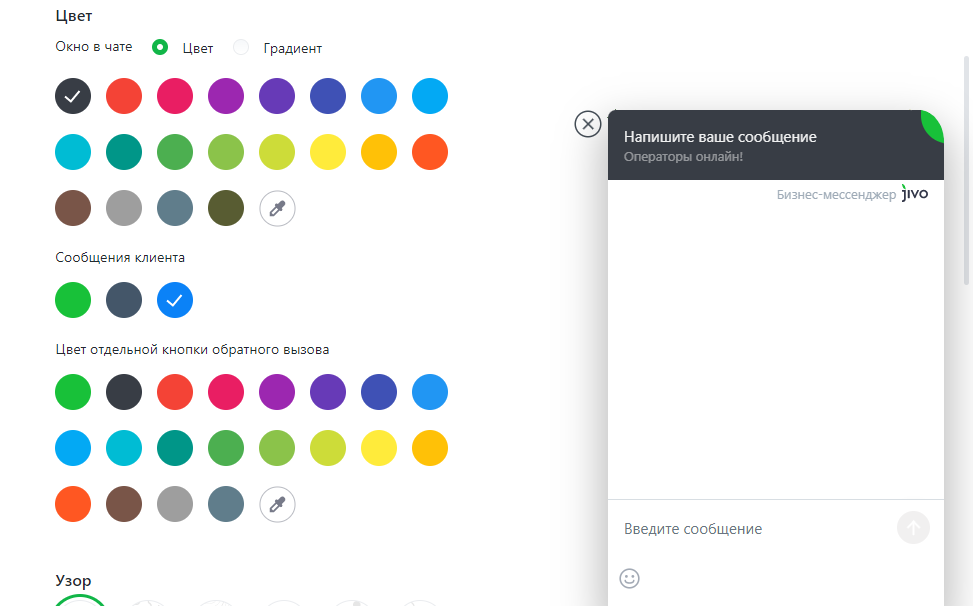Pick the lime swatch for callback button

click(x=328, y=448)
